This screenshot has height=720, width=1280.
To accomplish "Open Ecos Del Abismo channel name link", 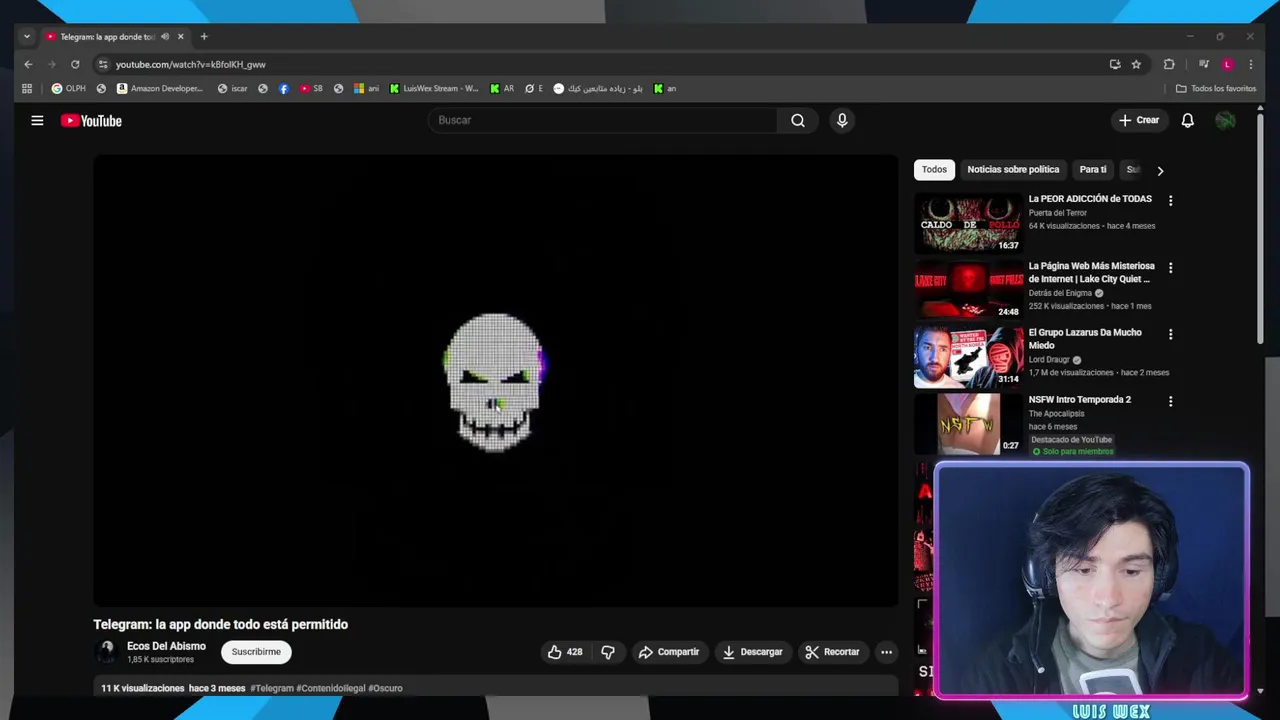I will (166, 646).
